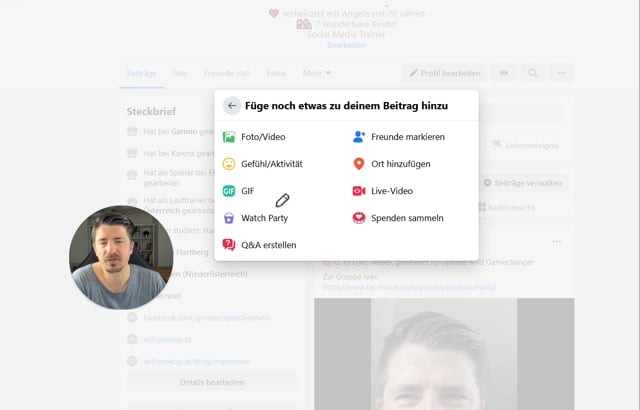Click the circular webcam overlay video
The width and height of the screenshot is (640, 410).
click(x=121, y=257)
